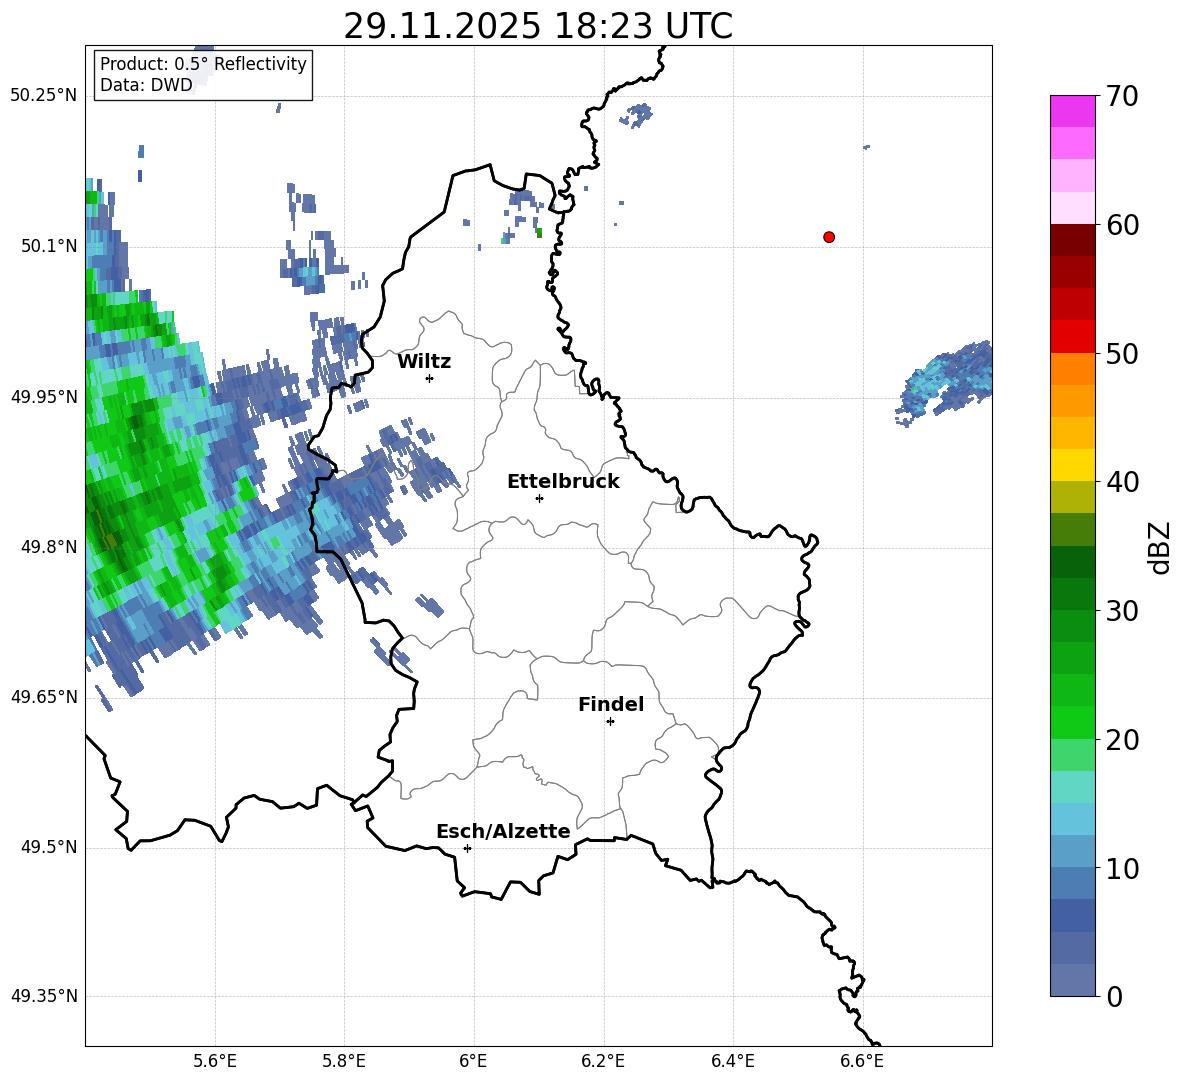Click the Esch/Alzette station cross marker
Viewport: 1184px width, 1081px height.
(467, 848)
